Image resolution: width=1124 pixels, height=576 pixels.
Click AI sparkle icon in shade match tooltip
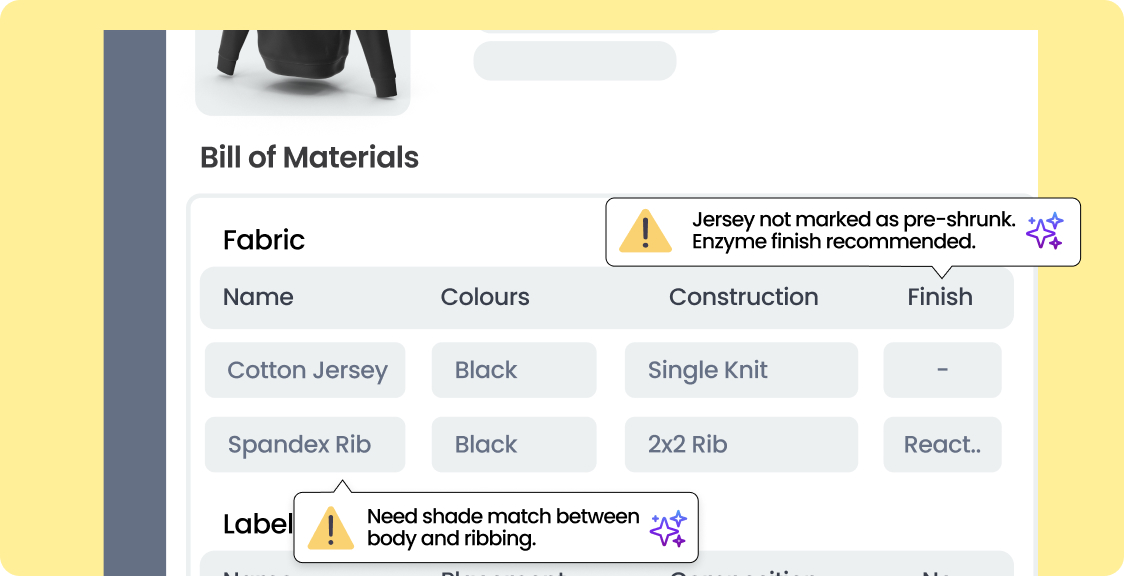[x=668, y=528]
